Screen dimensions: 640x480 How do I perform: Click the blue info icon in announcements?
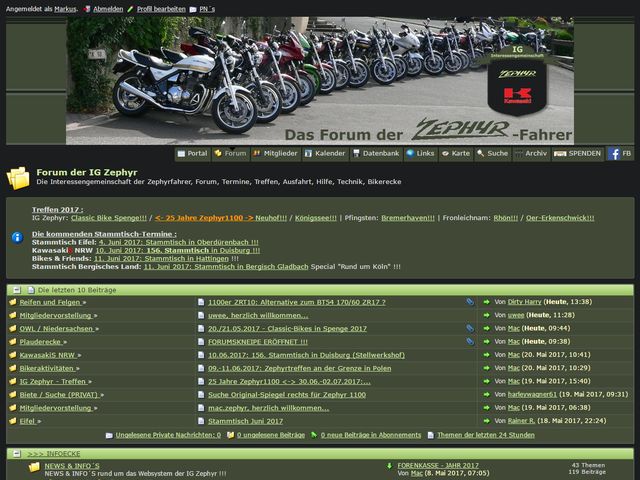click(x=17, y=238)
